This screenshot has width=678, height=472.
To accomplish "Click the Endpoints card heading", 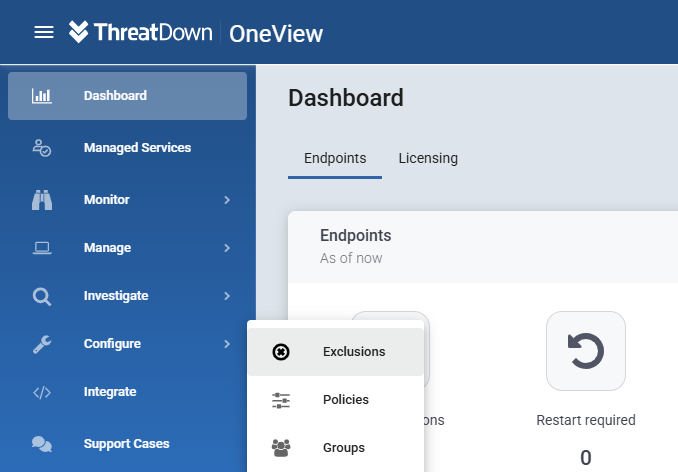I will click(x=355, y=236).
